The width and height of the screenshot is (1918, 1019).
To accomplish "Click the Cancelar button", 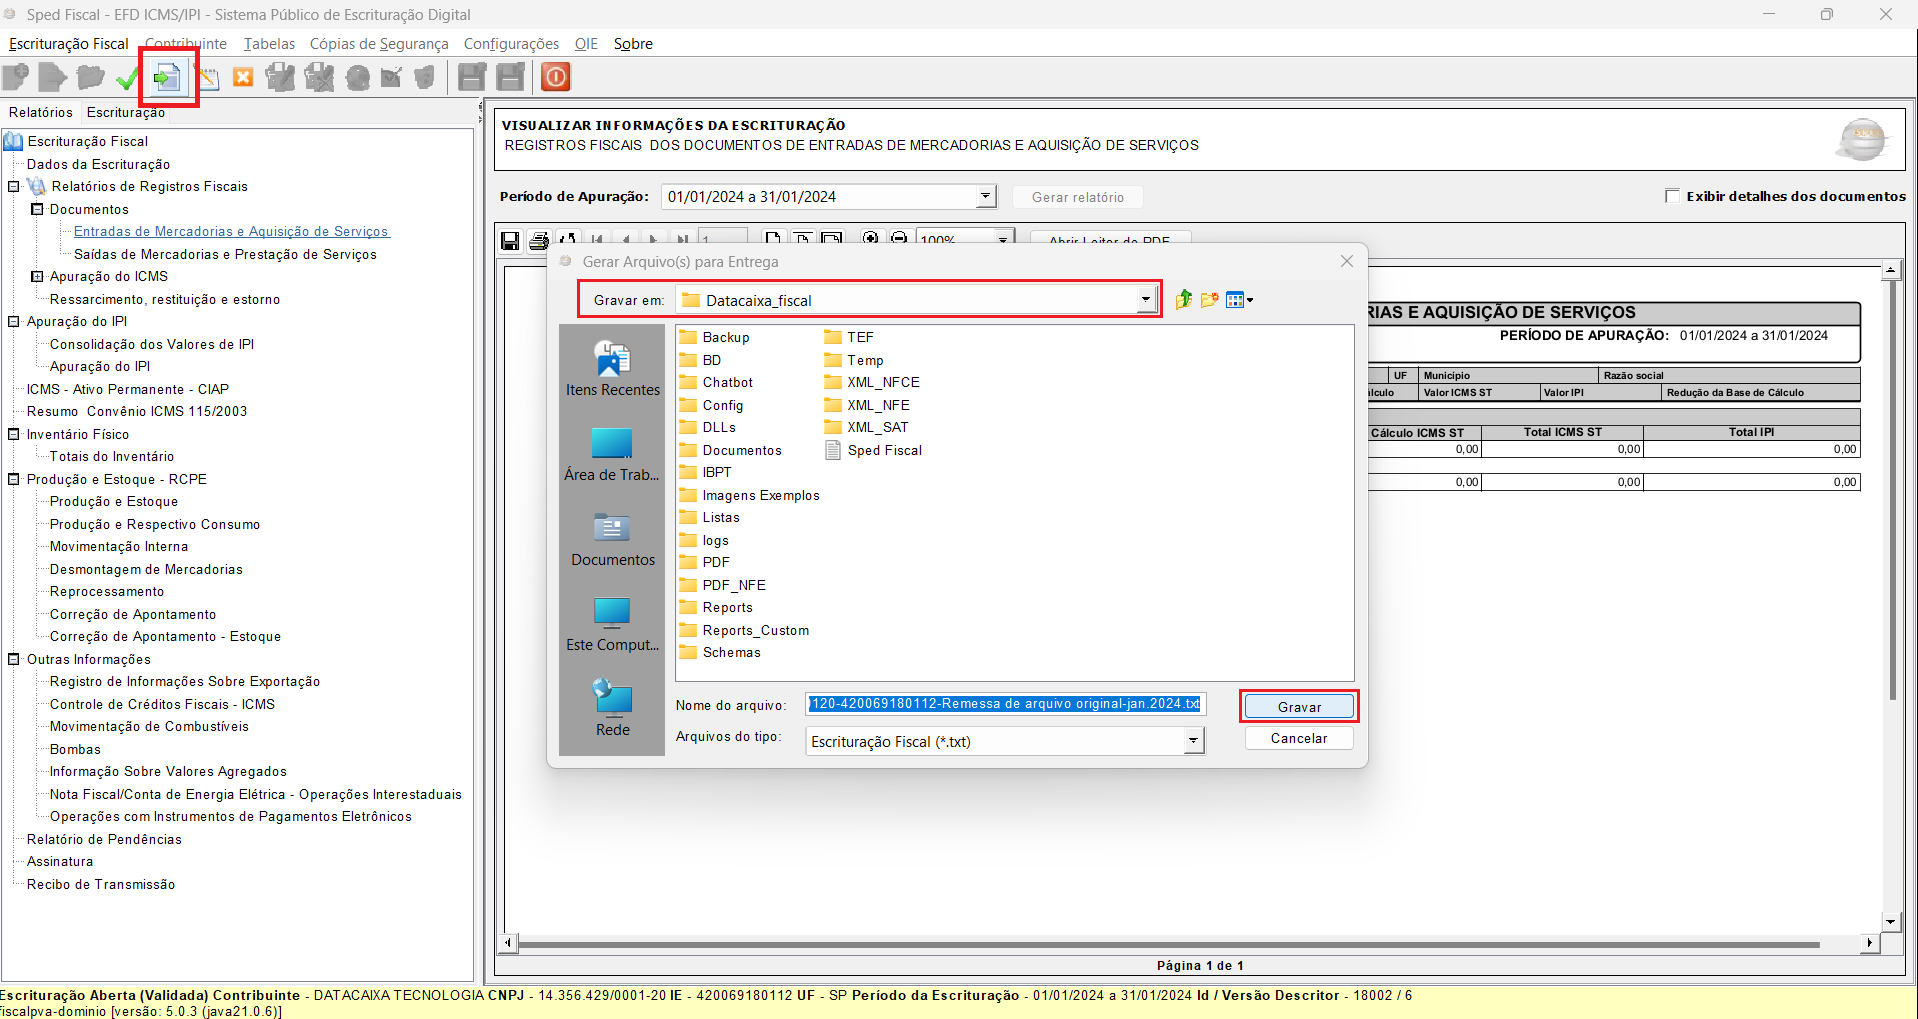I will [1299, 738].
